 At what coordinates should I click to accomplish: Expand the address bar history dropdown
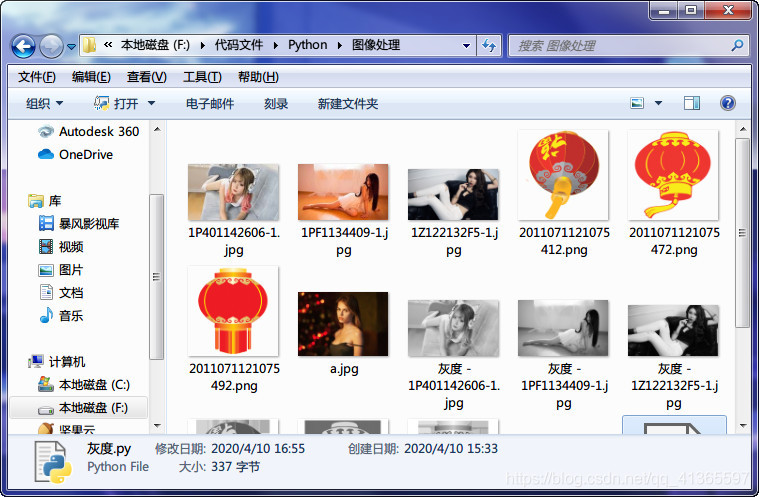pyautogui.click(x=466, y=46)
